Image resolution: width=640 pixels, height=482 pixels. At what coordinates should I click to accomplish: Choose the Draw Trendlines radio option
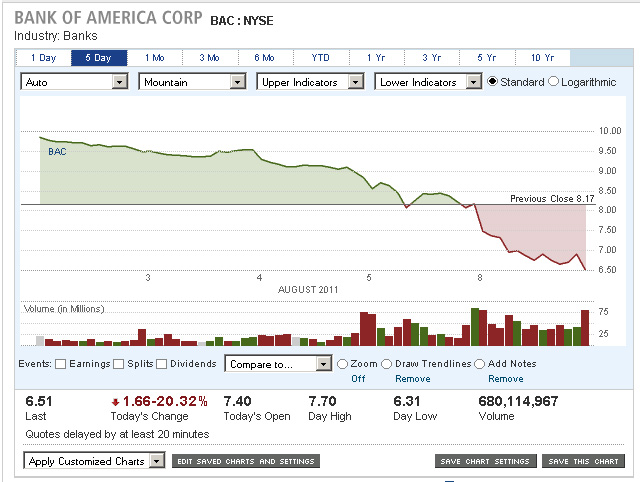point(387,364)
